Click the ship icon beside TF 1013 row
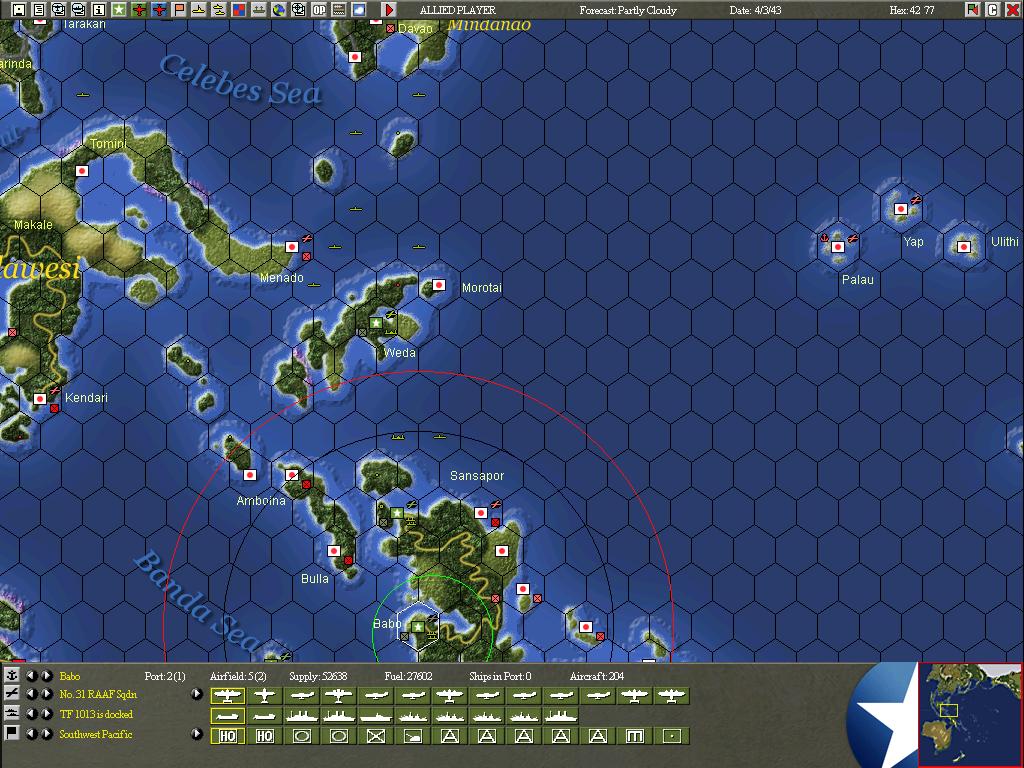This screenshot has height=768, width=1024. pyautogui.click(x=12, y=713)
